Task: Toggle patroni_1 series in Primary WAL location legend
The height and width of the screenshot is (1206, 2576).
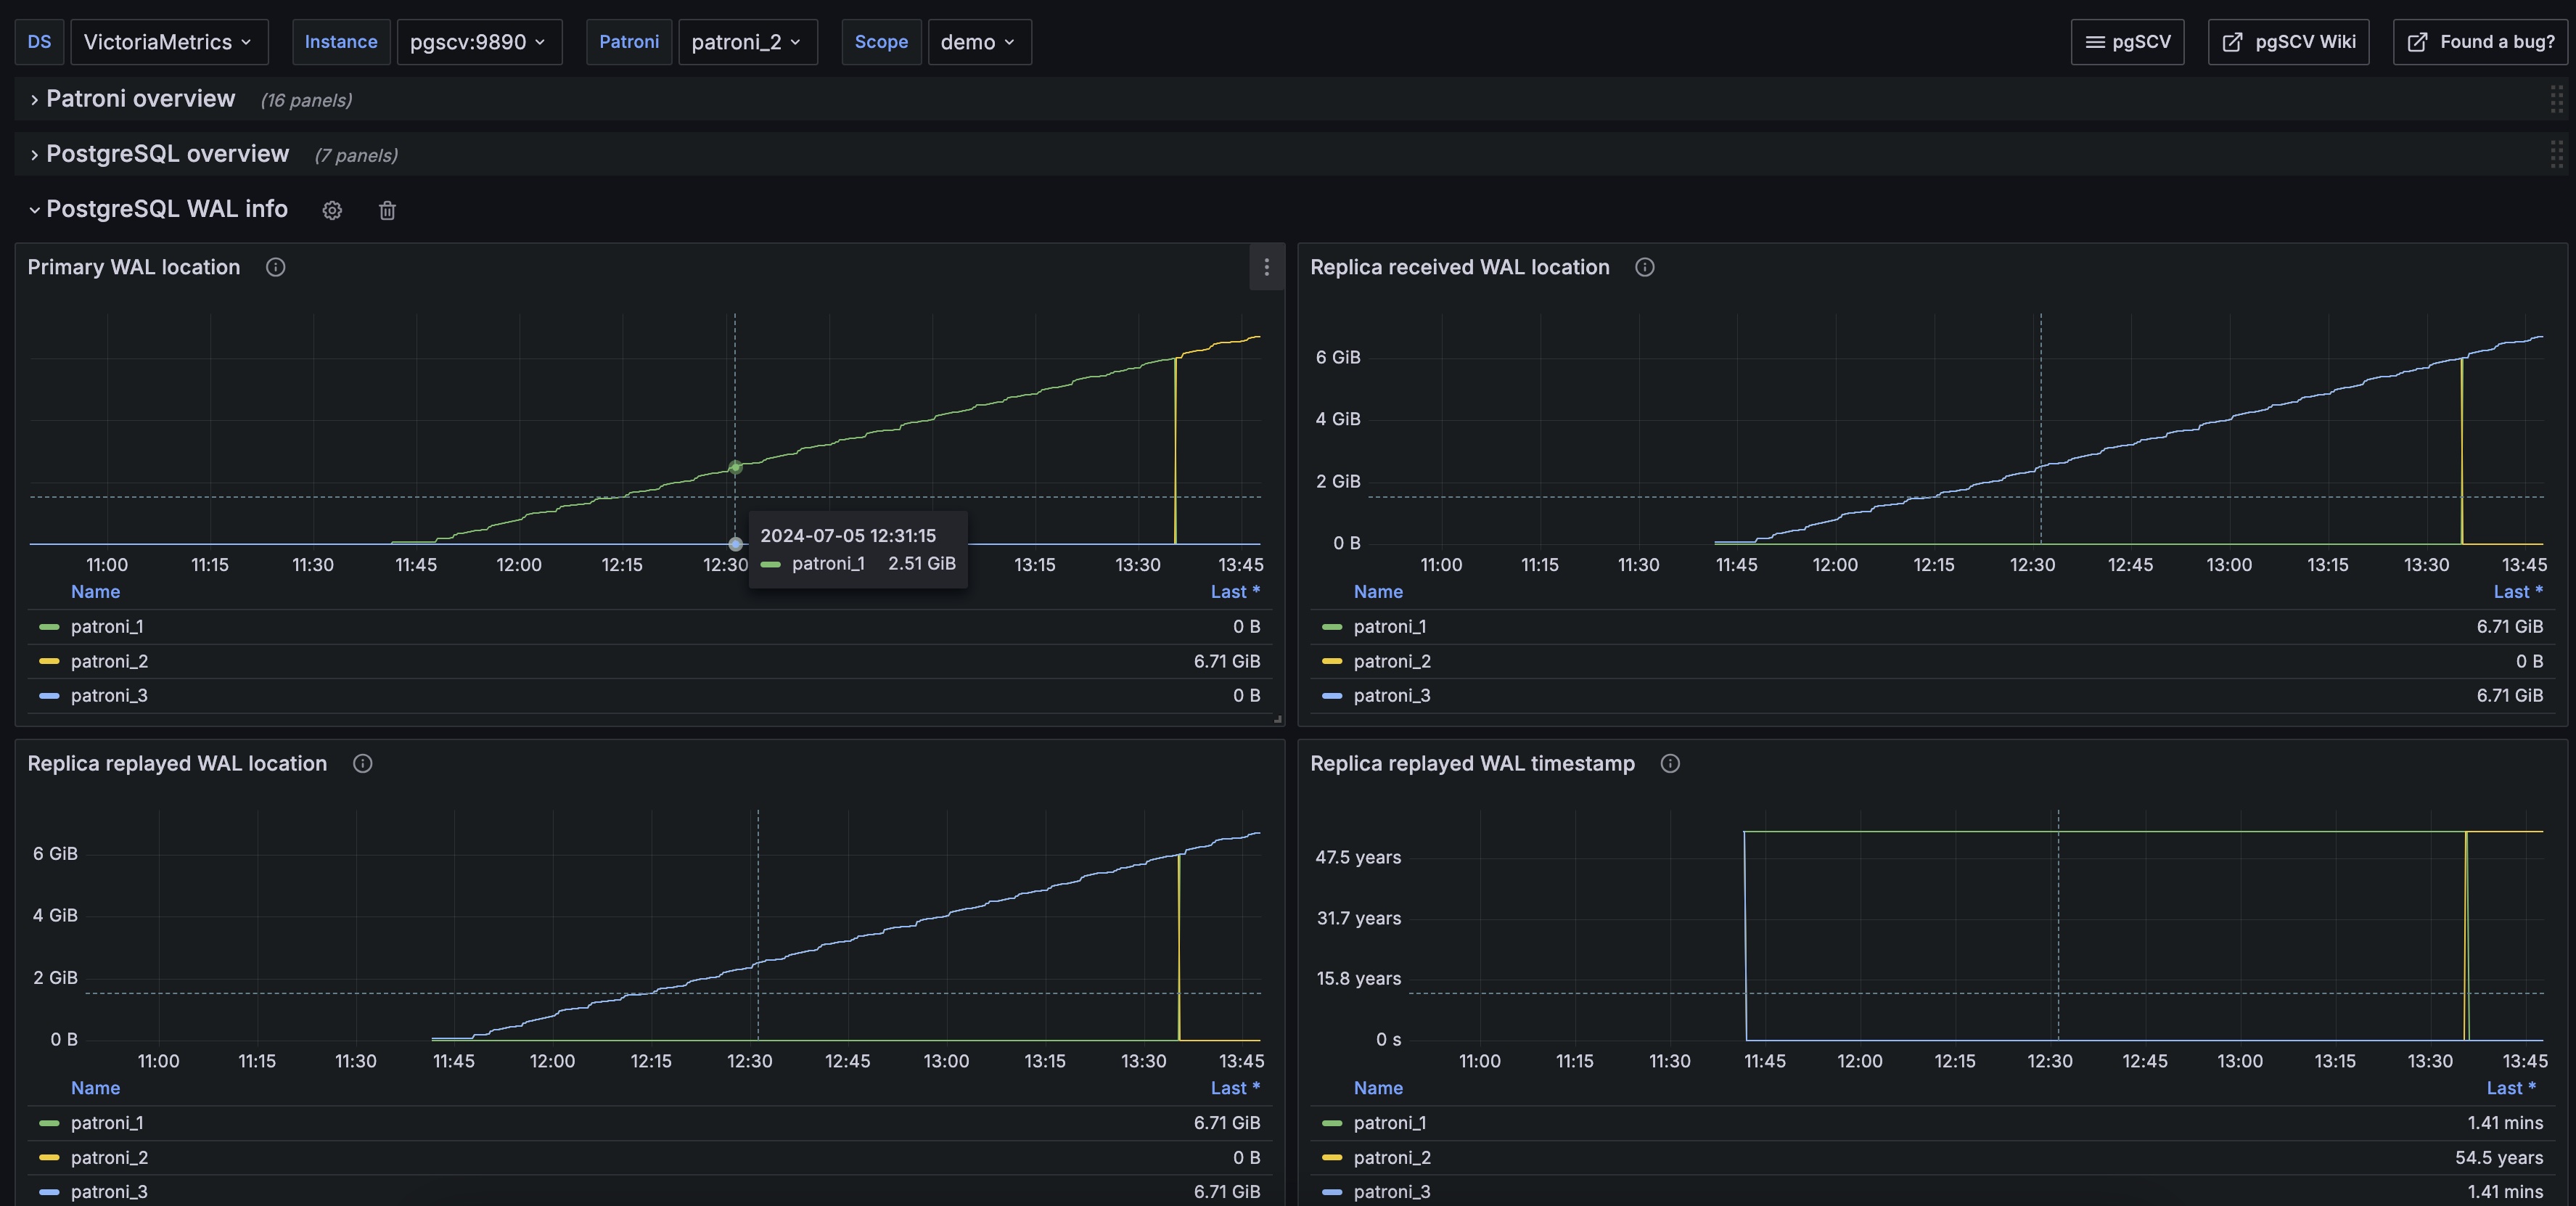Action: coord(107,627)
